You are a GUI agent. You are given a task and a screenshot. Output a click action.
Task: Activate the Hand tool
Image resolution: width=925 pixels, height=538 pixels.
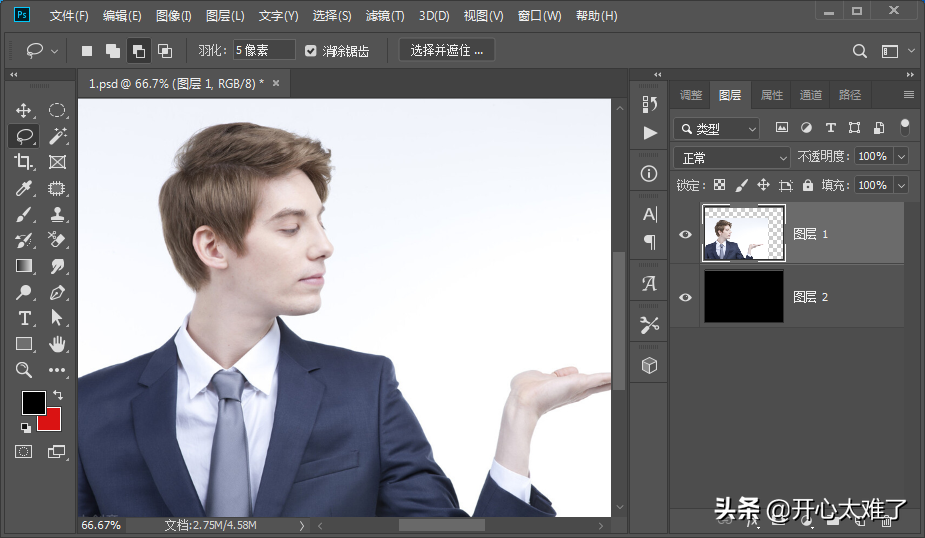pos(58,344)
